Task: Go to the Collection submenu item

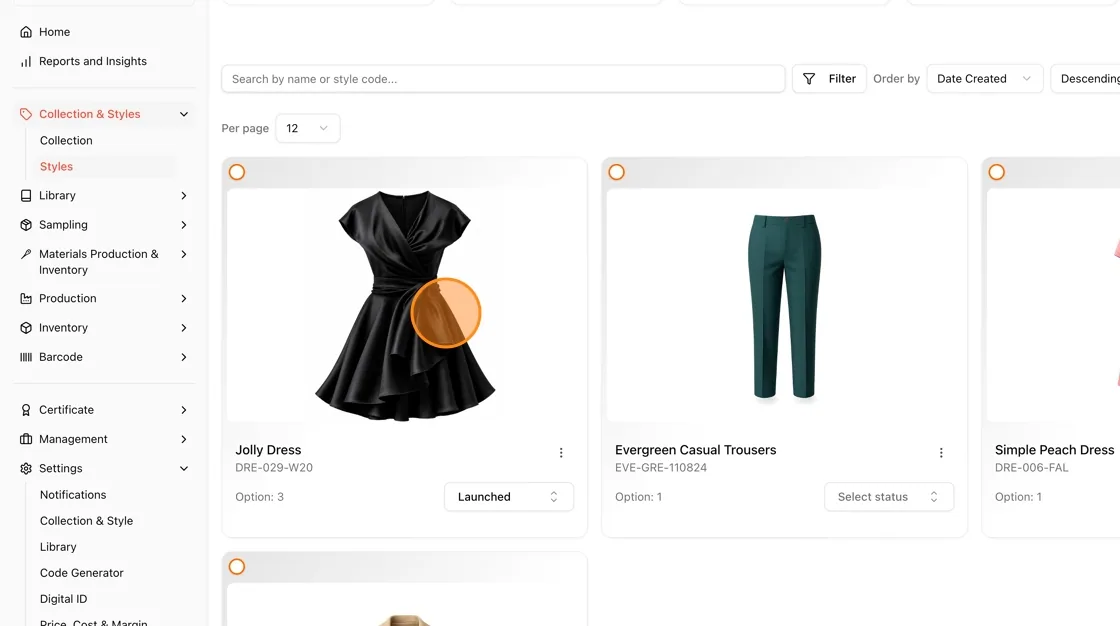Action: (66, 141)
